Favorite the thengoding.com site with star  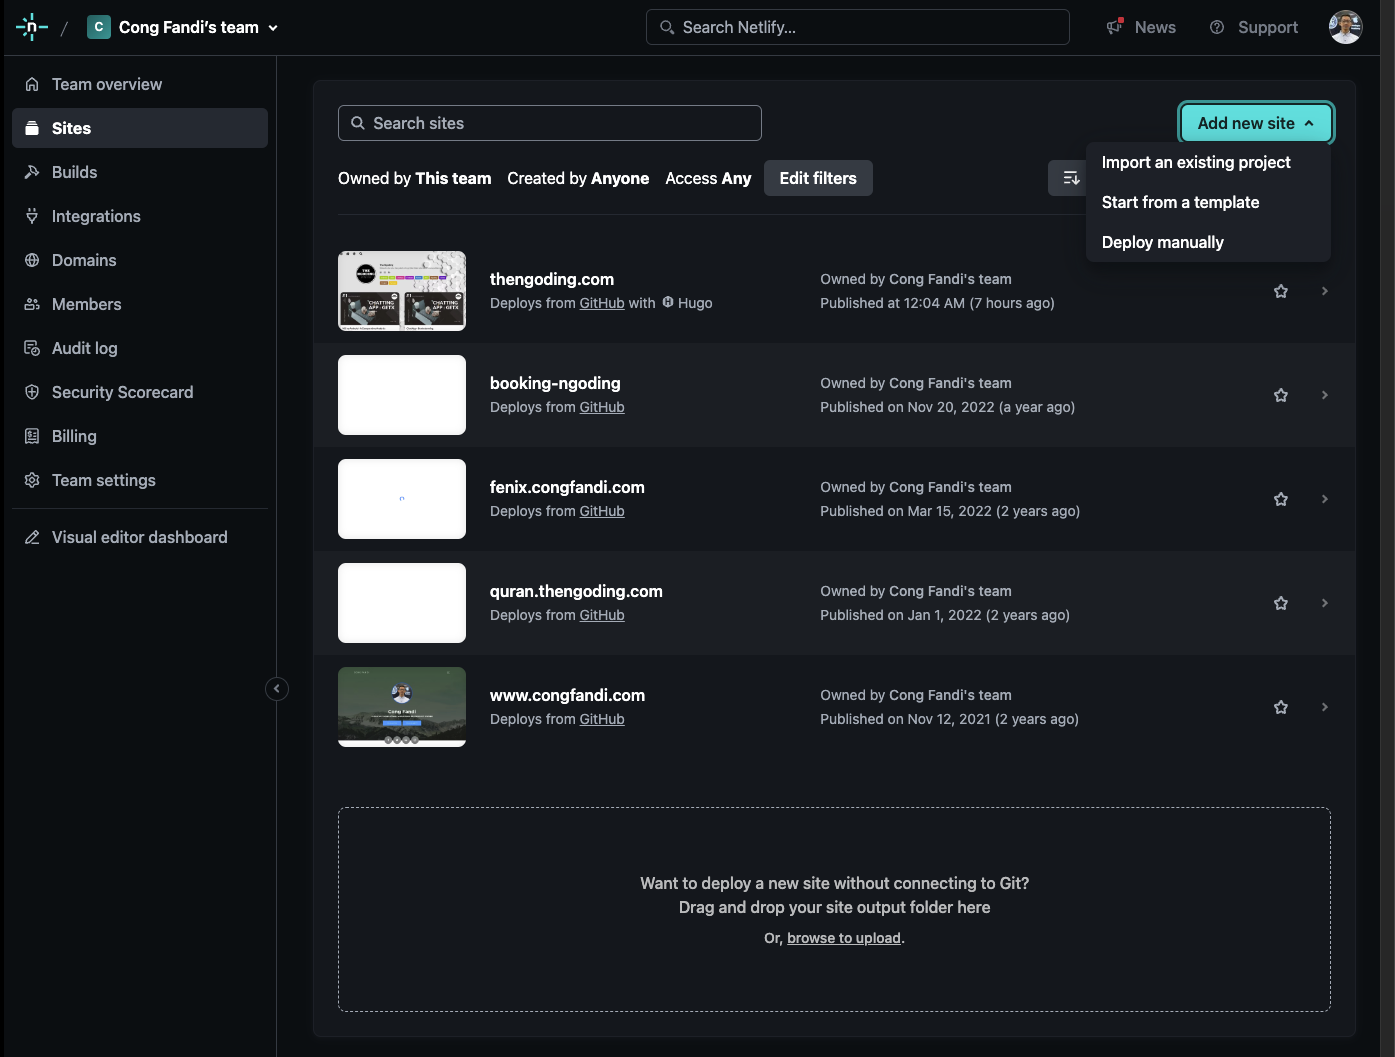click(x=1281, y=291)
